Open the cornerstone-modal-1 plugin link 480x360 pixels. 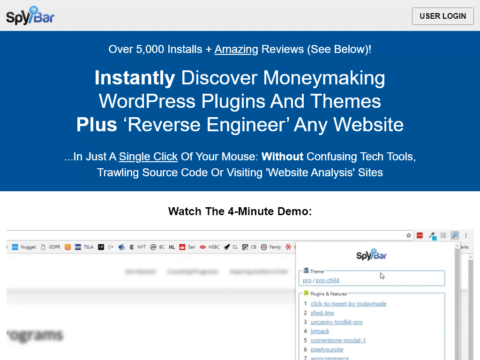(x=338, y=340)
